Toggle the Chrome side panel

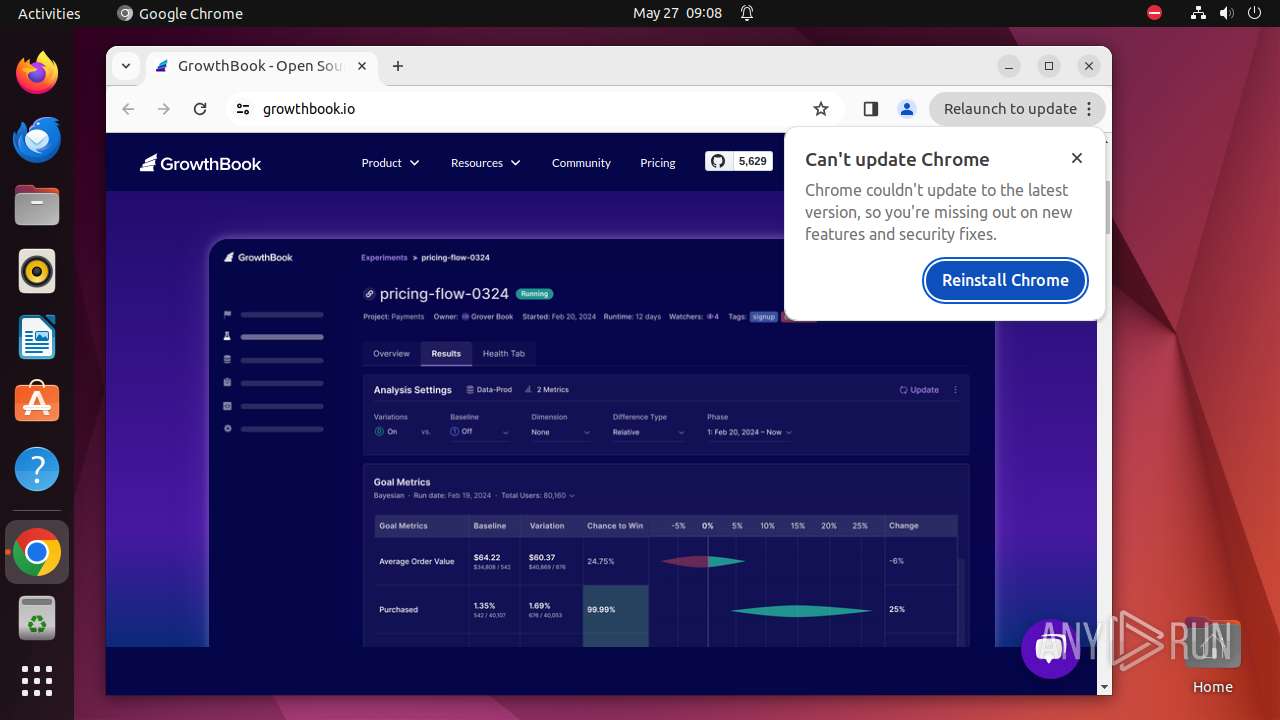(870, 109)
